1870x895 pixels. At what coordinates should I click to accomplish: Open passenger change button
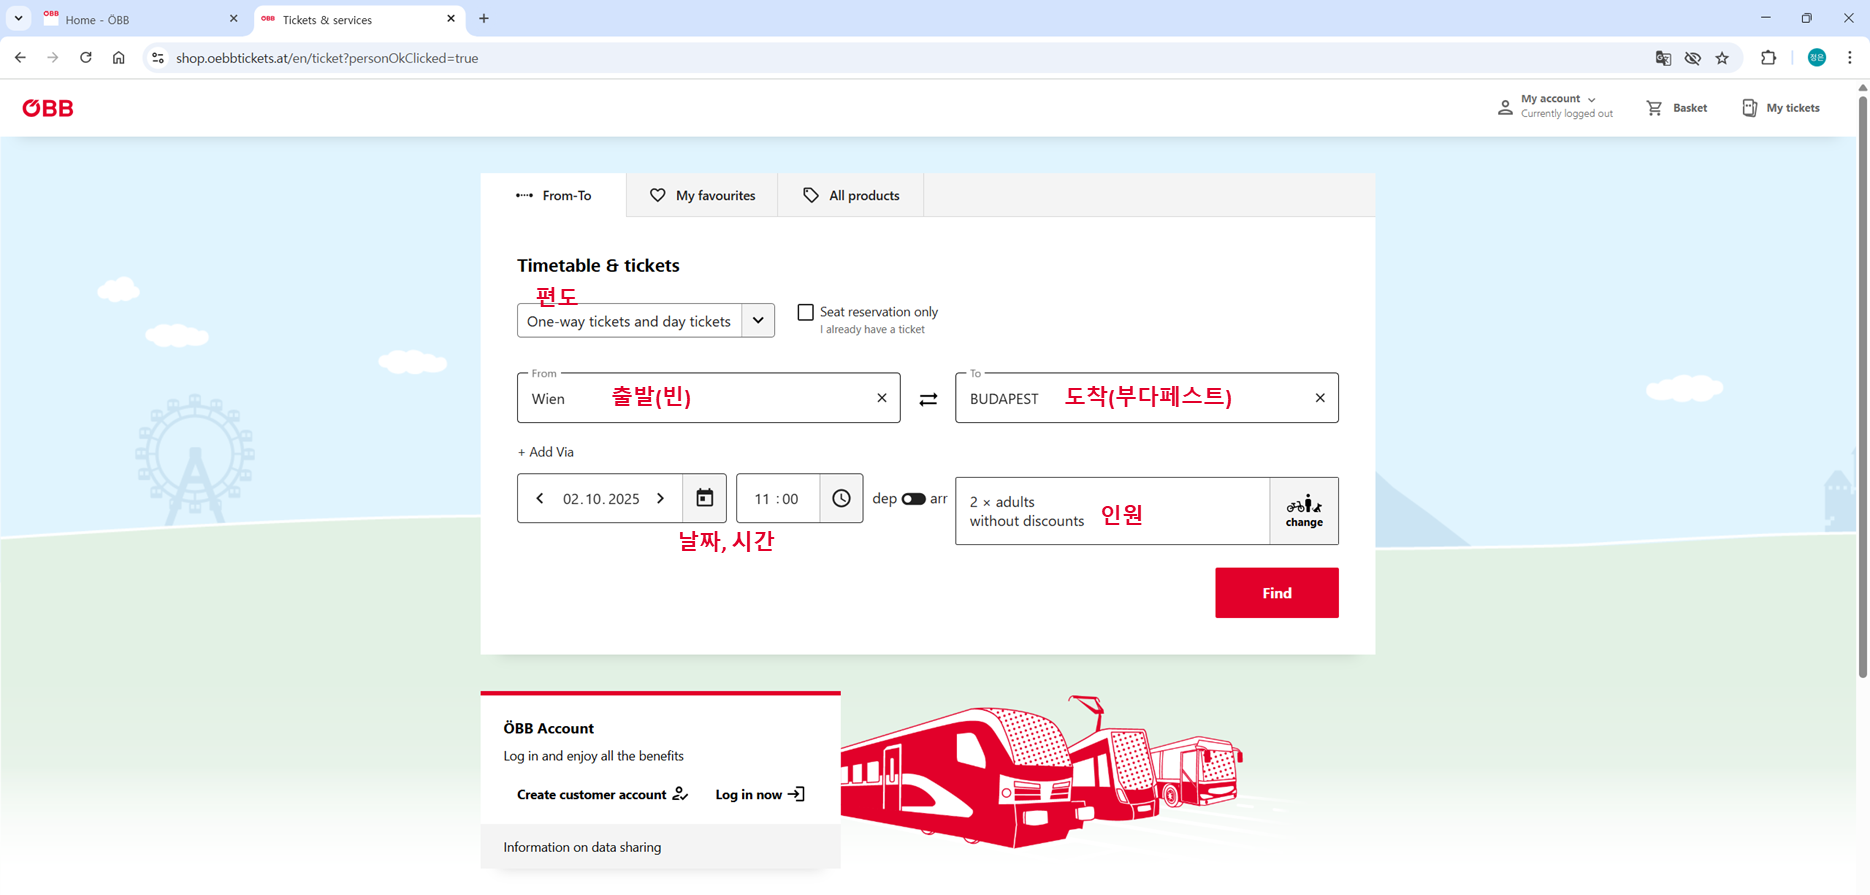point(1304,511)
